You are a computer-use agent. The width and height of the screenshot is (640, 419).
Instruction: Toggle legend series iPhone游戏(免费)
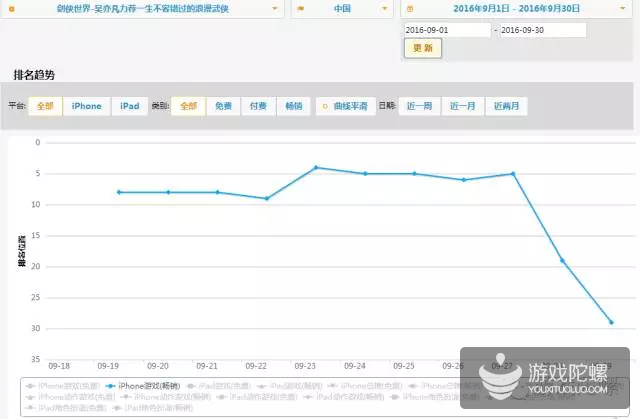(63, 386)
